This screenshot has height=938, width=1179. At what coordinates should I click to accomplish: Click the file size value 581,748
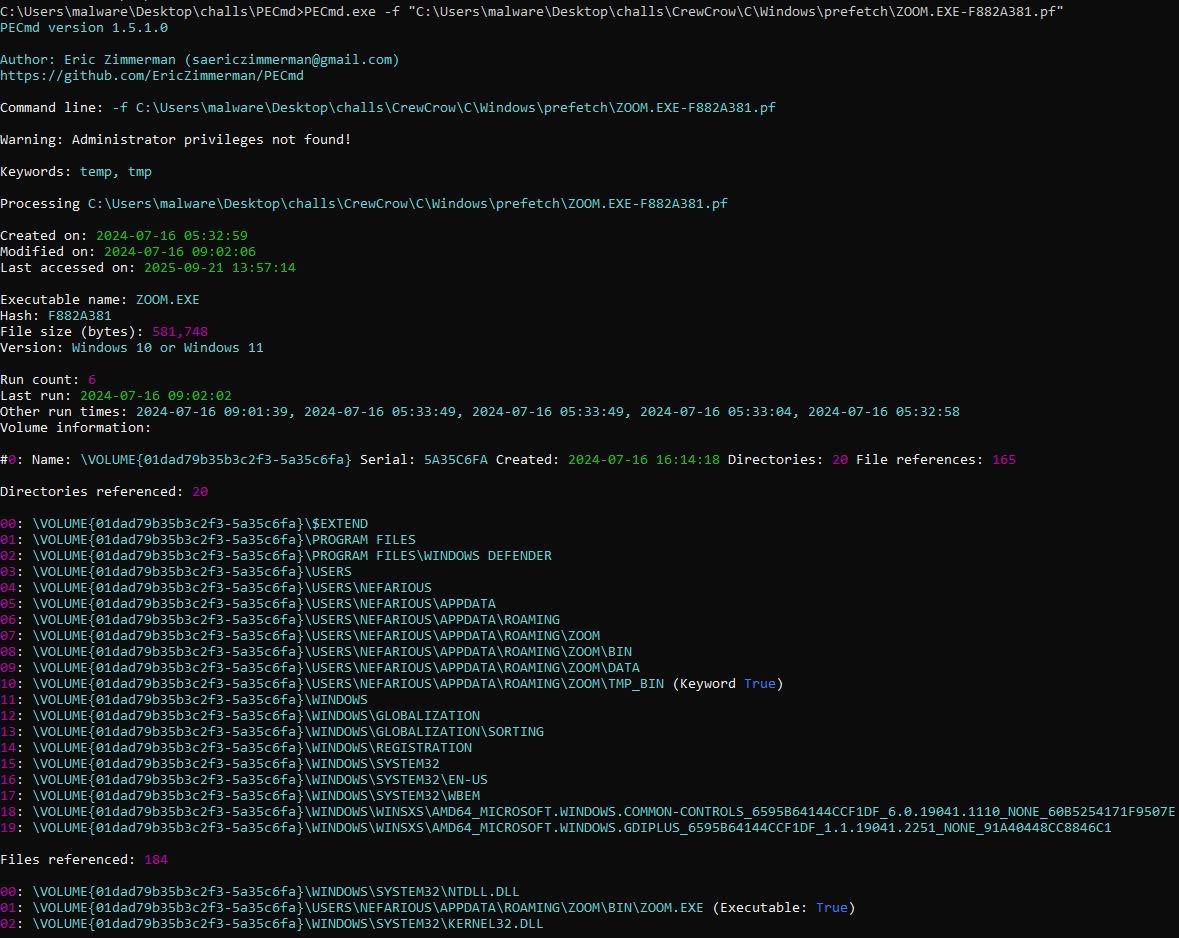coord(180,332)
